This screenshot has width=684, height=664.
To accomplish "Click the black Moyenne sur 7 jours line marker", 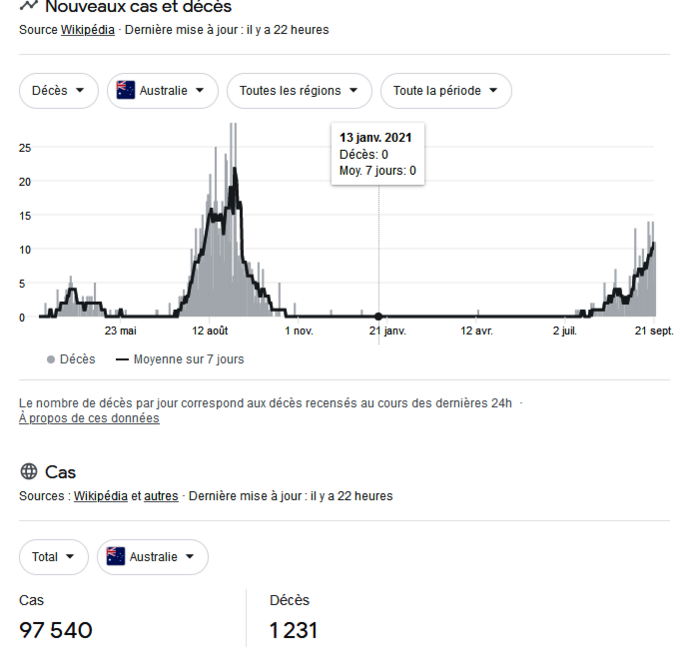I will [123, 359].
